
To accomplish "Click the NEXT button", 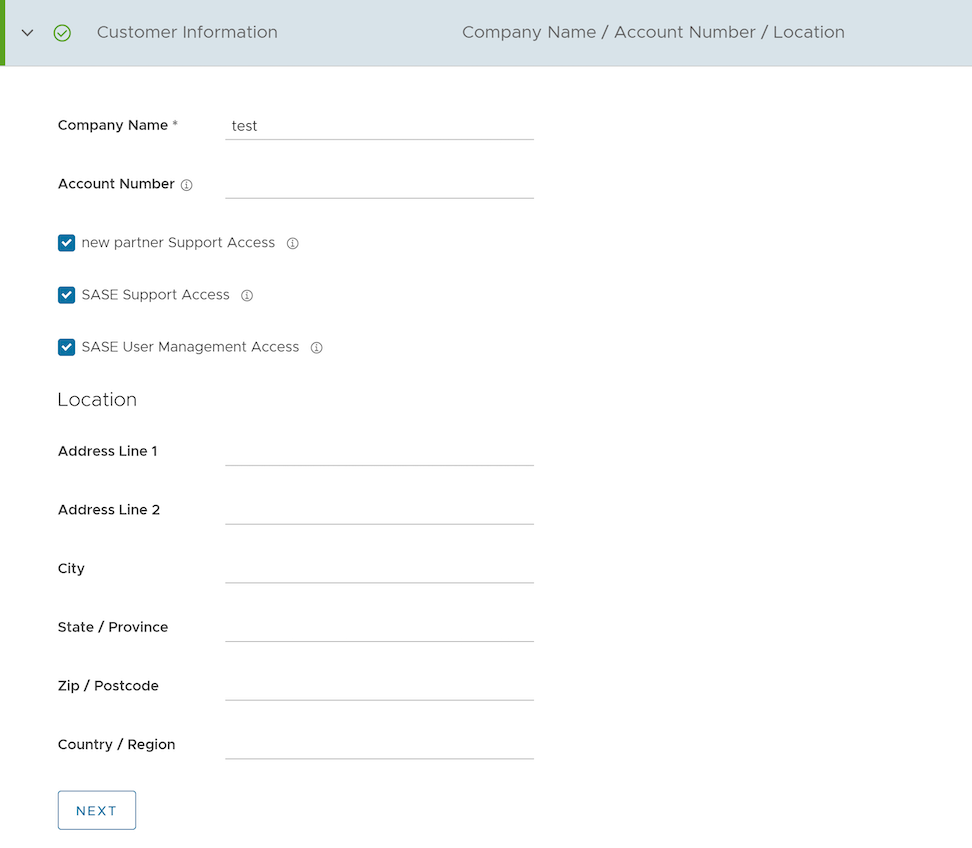I will coord(97,810).
